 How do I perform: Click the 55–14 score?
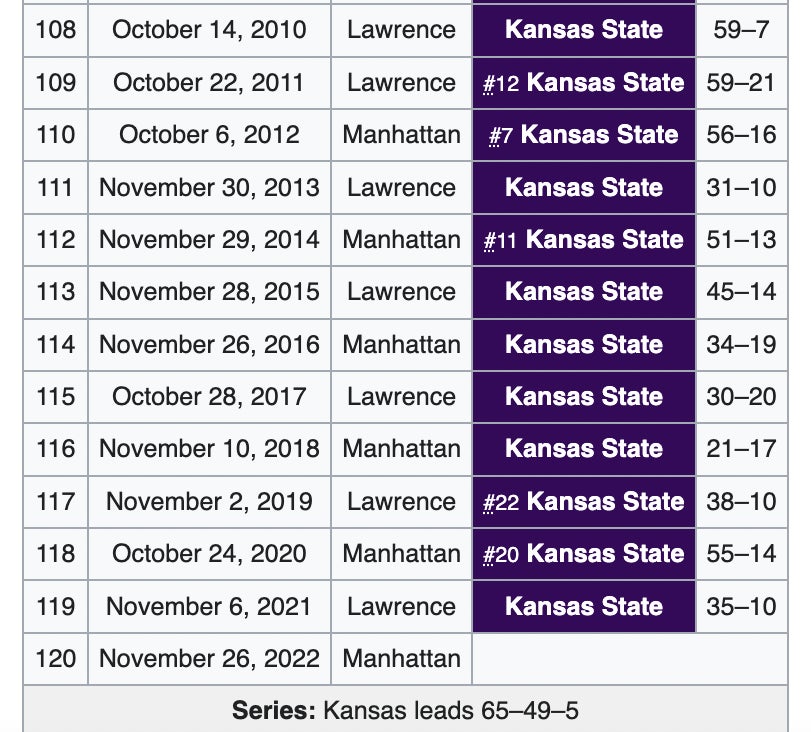click(741, 554)
